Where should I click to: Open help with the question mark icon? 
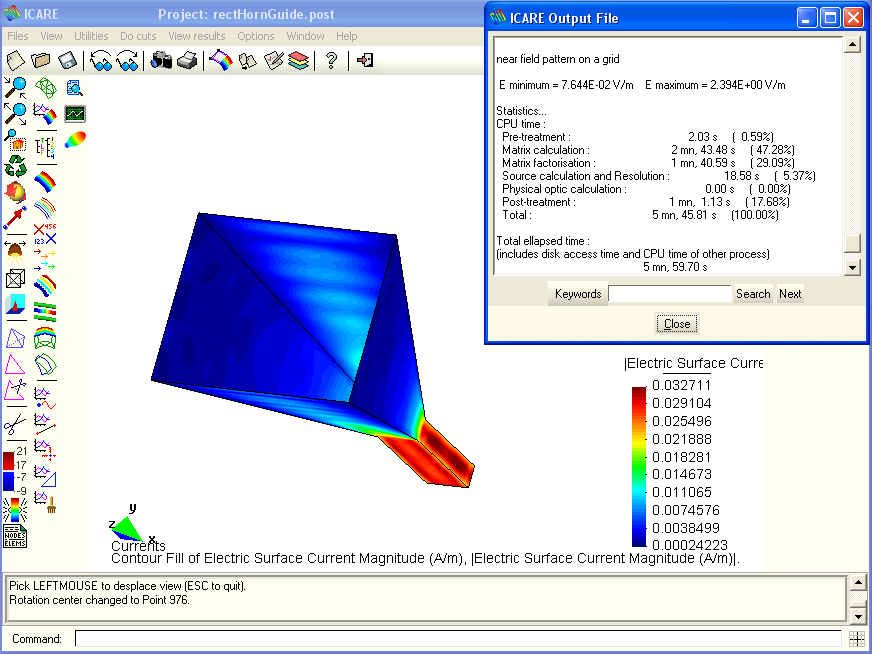tap(331, 60)
